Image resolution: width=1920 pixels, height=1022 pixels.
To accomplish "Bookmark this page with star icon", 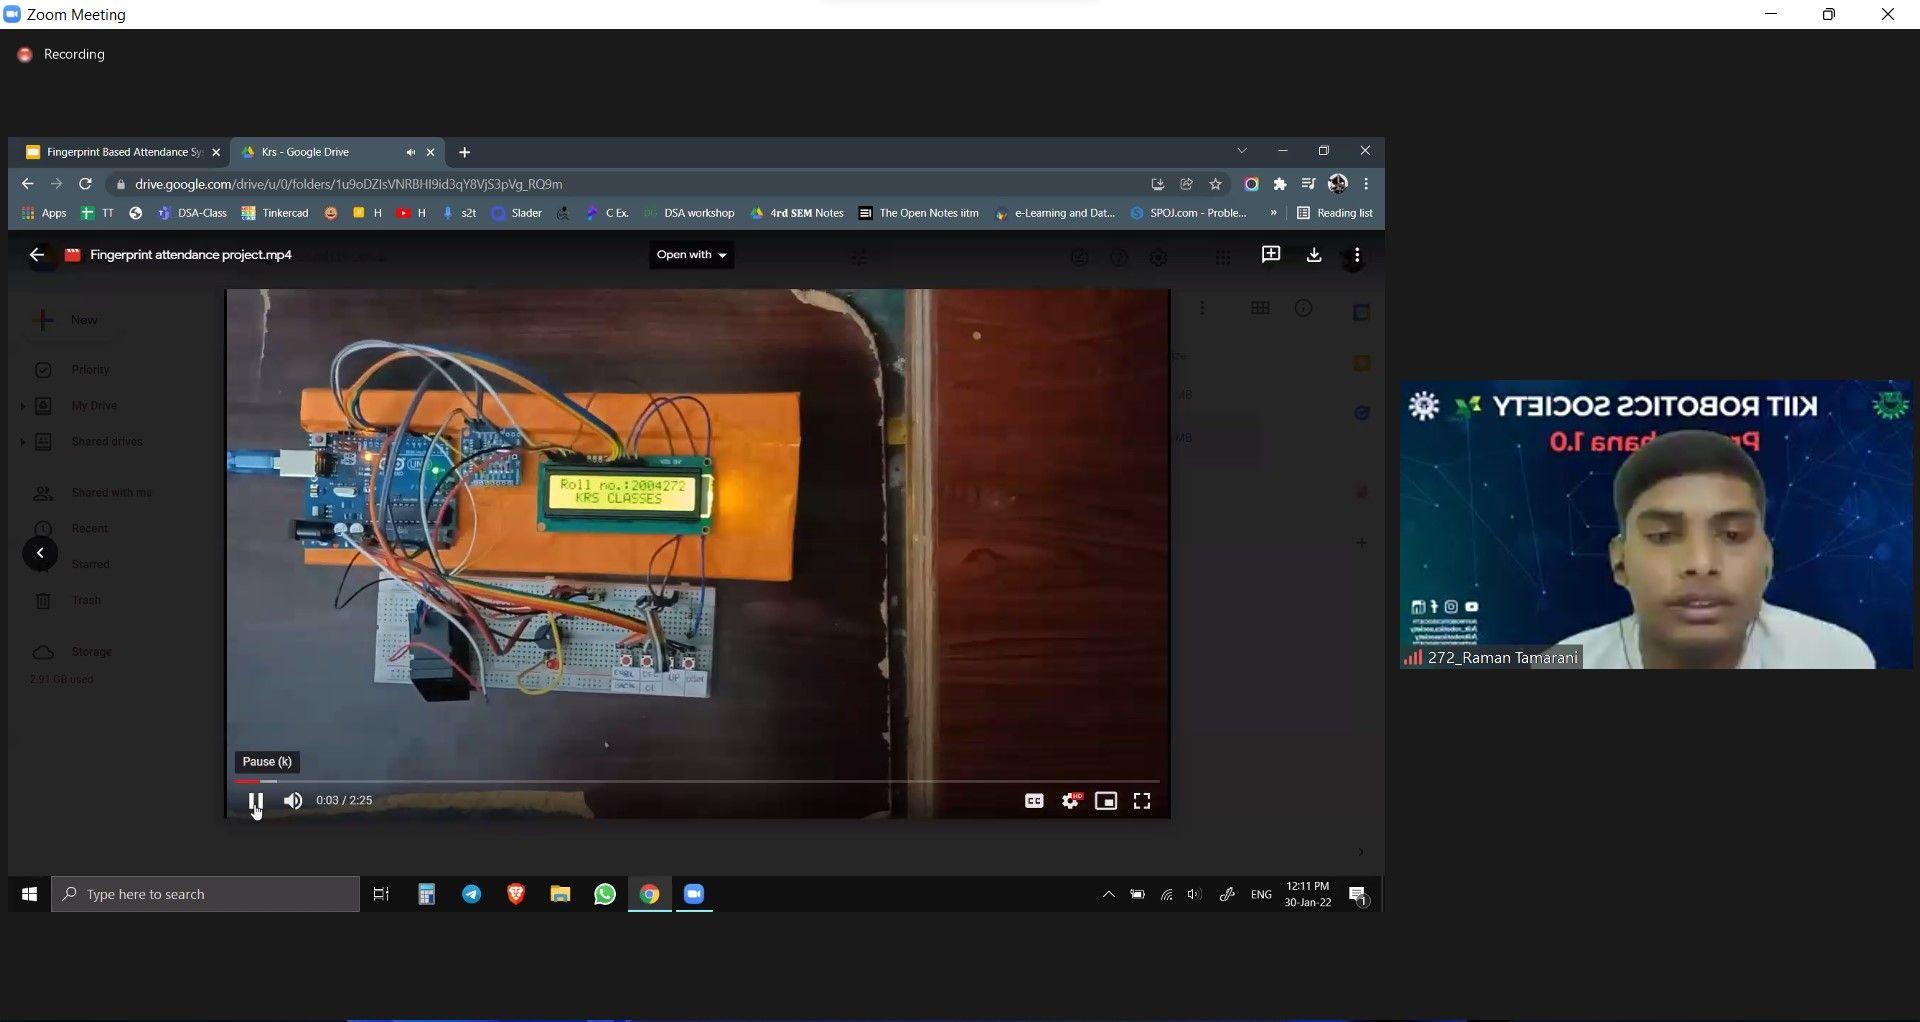I will [x=1216, y=184].
